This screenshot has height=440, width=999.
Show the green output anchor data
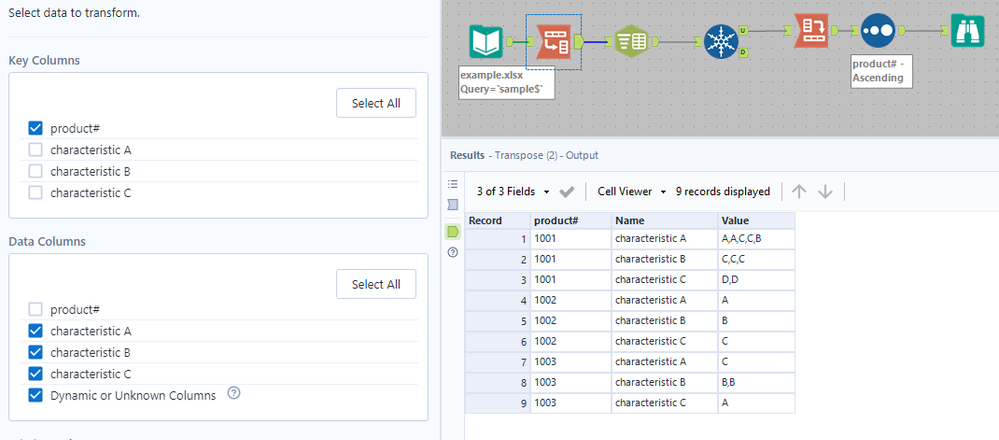(453, 231)
